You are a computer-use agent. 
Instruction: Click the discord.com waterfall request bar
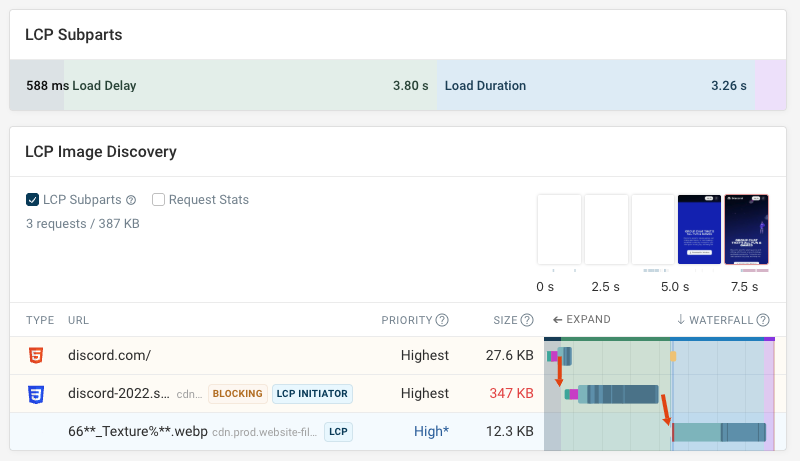559,356
